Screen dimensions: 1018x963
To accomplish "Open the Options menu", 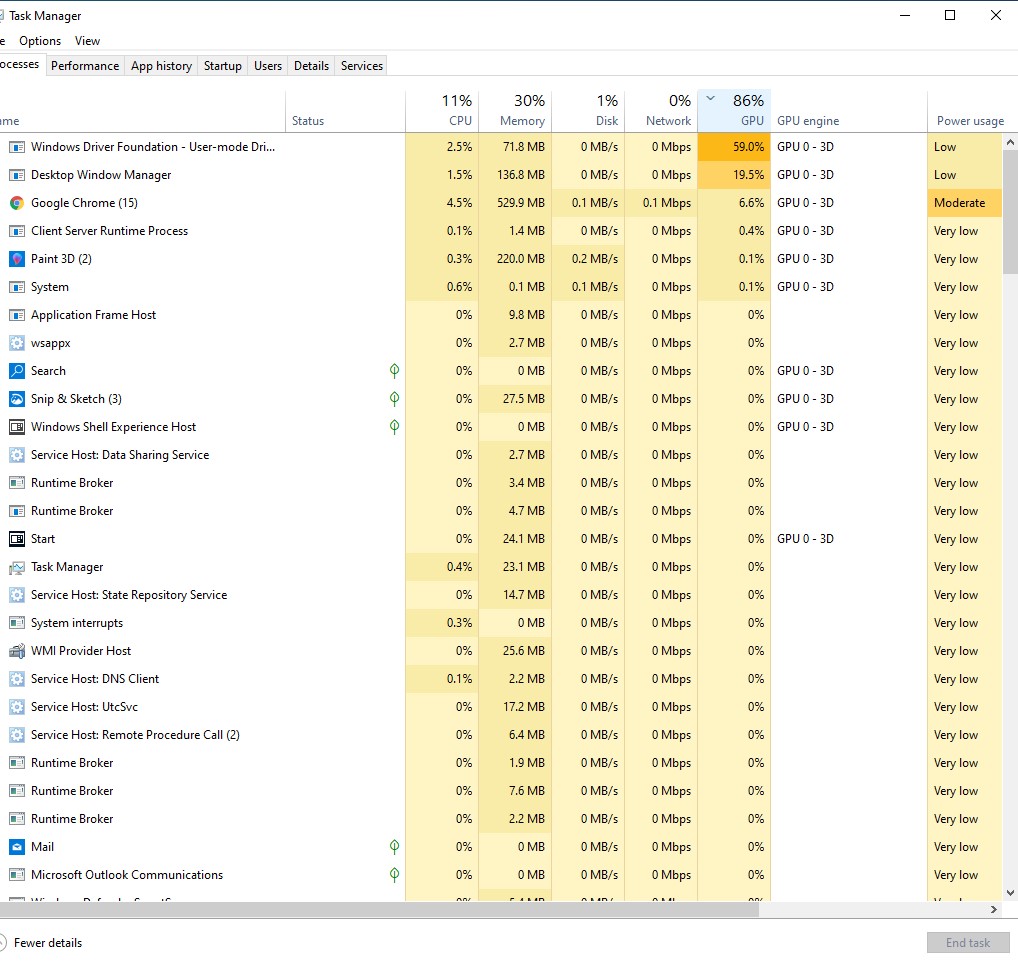I will pyautogui.click(x=40, y=41).
